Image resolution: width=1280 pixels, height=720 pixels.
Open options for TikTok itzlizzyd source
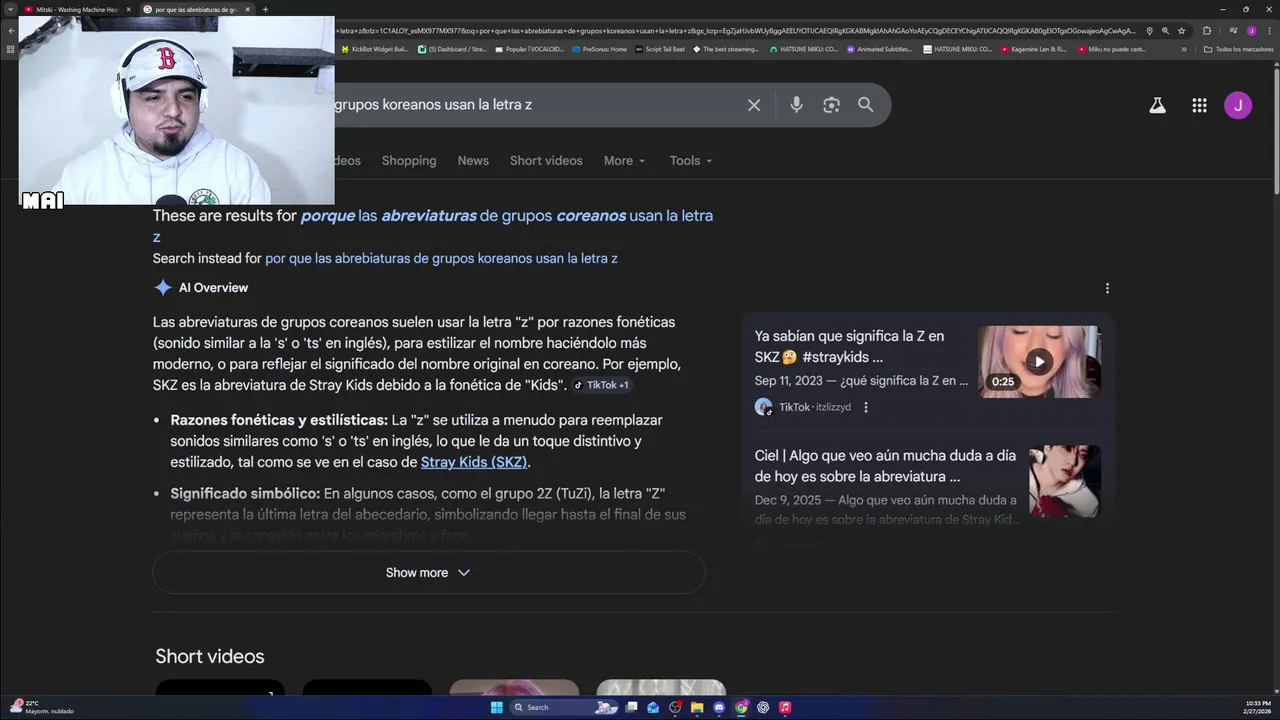coord(866,407)
